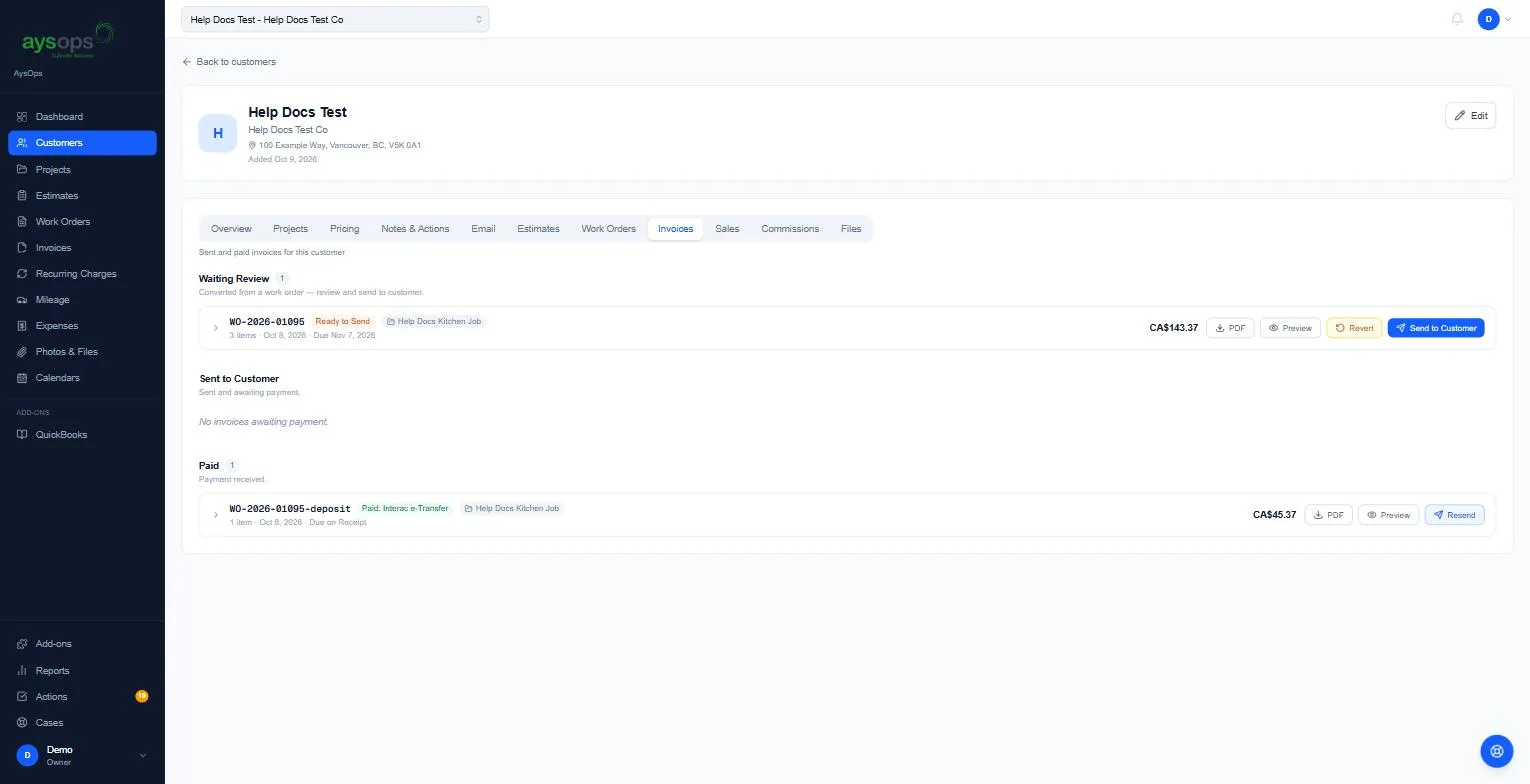Click the AysOps logo in sidebar
1530x784 pixels.
pos(68,41)
